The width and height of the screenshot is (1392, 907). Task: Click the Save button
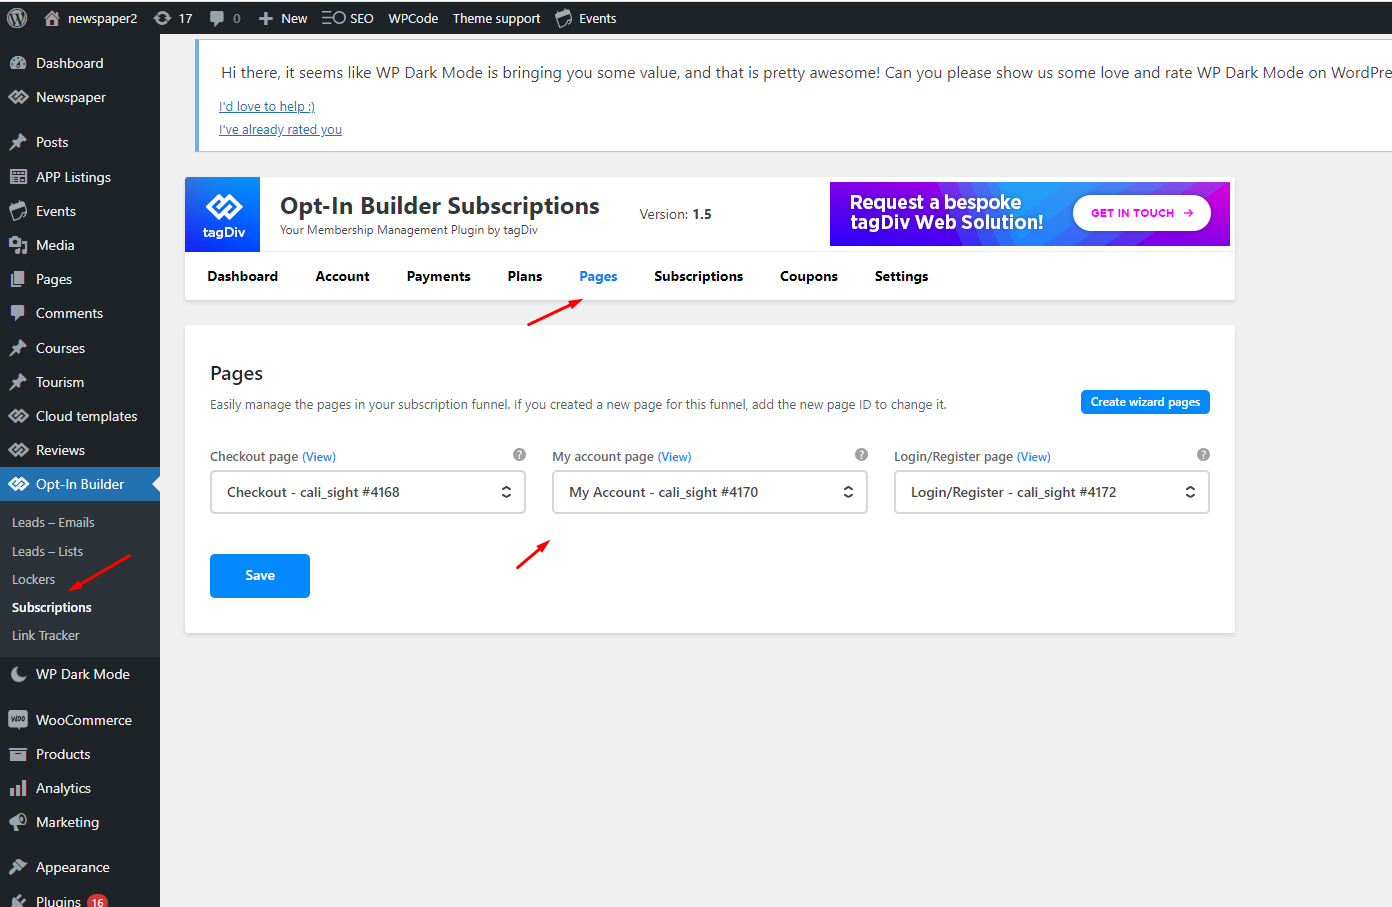pyautogui.click(x=260, y=576)
